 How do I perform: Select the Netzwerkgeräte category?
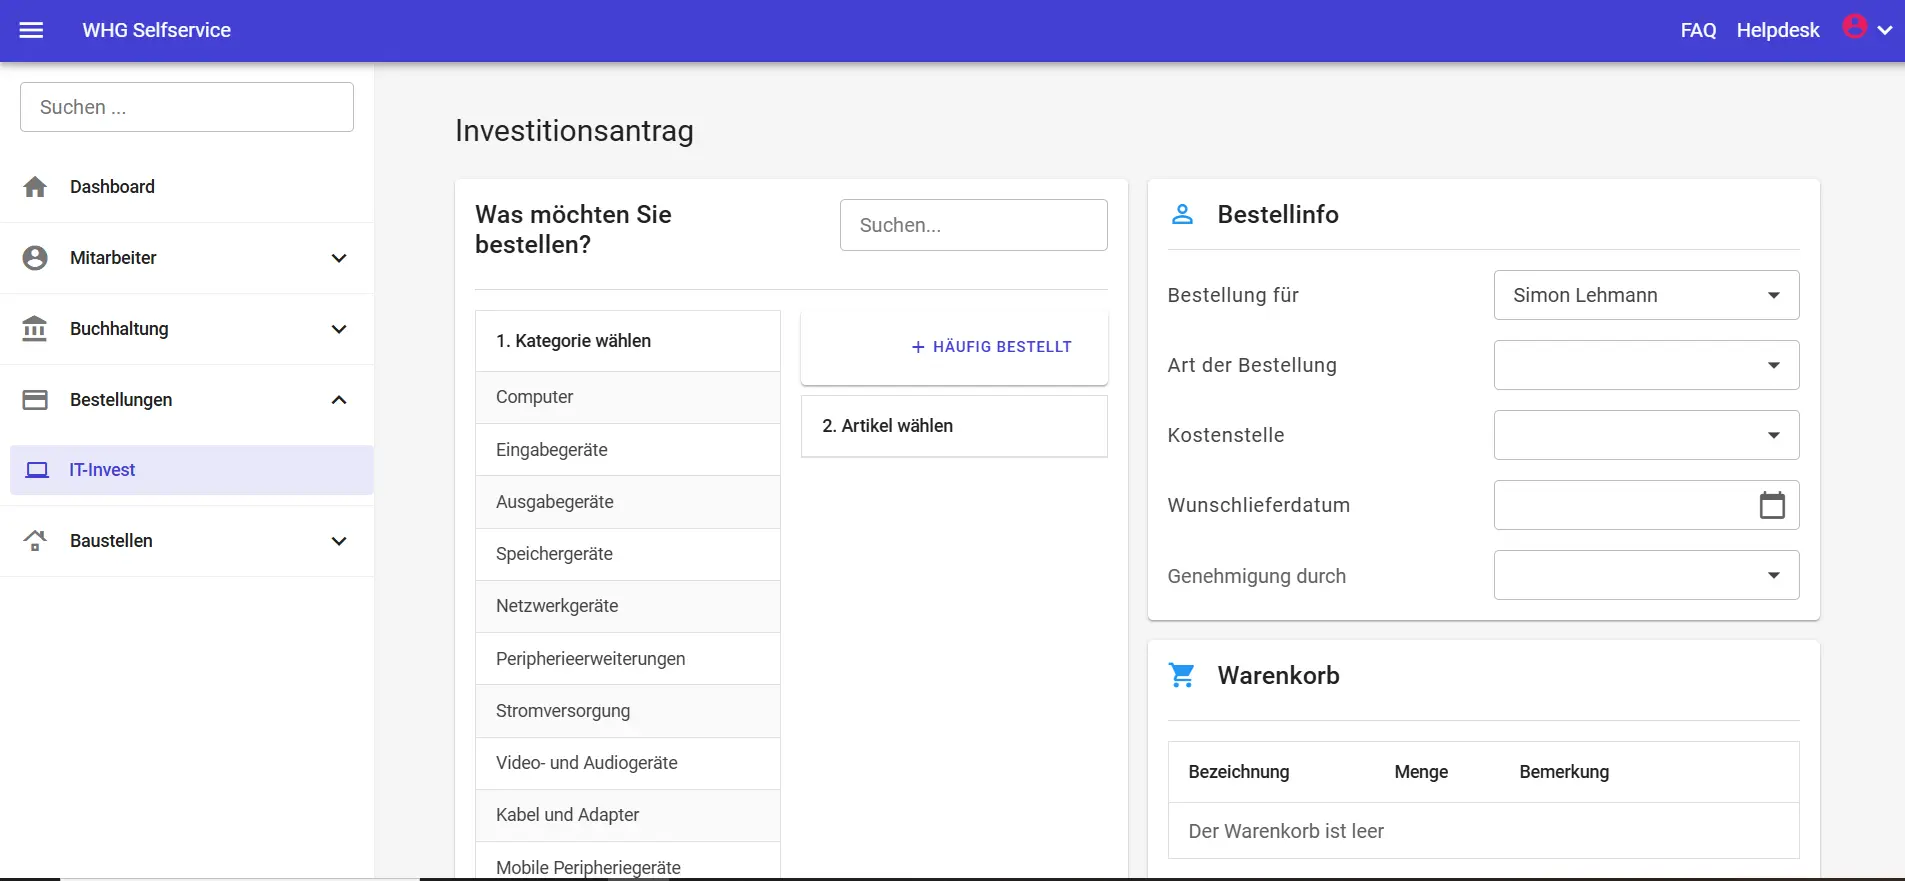coord(628,606)
